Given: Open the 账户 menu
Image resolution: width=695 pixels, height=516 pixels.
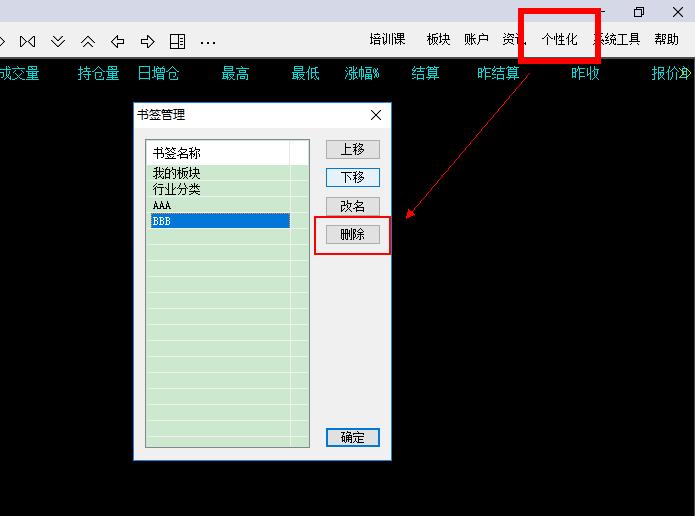Looking at the screenshot, I should click(x=476, y=40).
